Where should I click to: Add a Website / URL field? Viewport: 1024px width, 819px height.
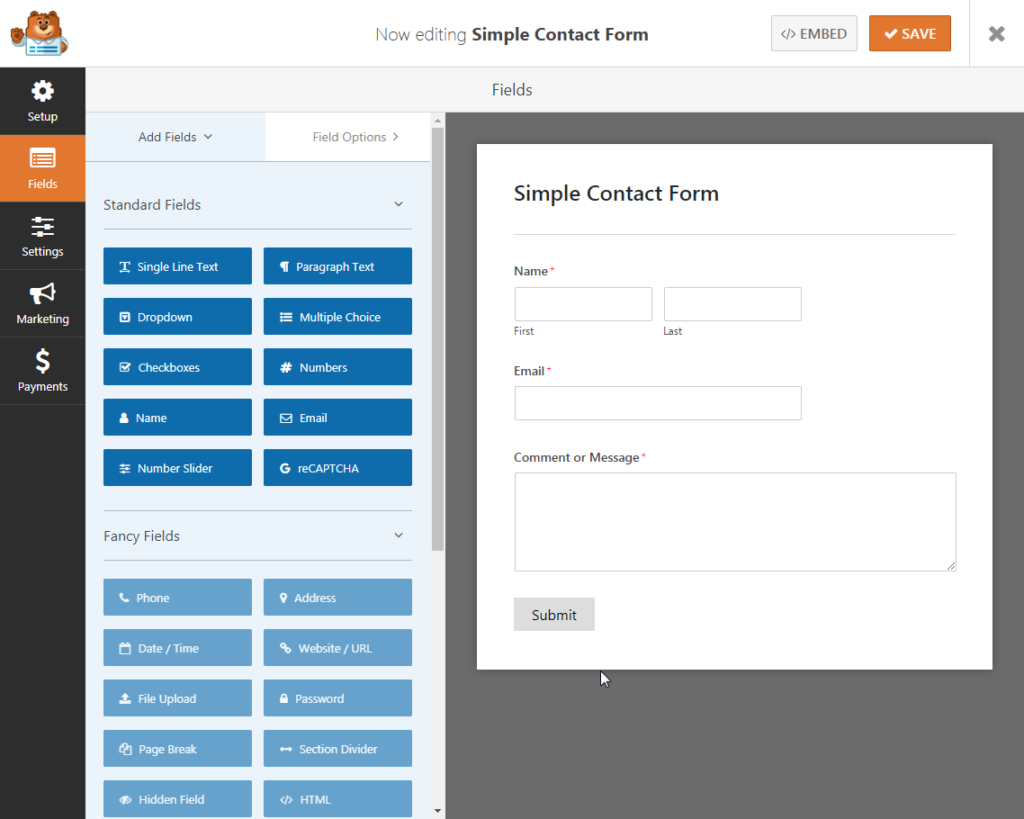click(x=338, y=647)
